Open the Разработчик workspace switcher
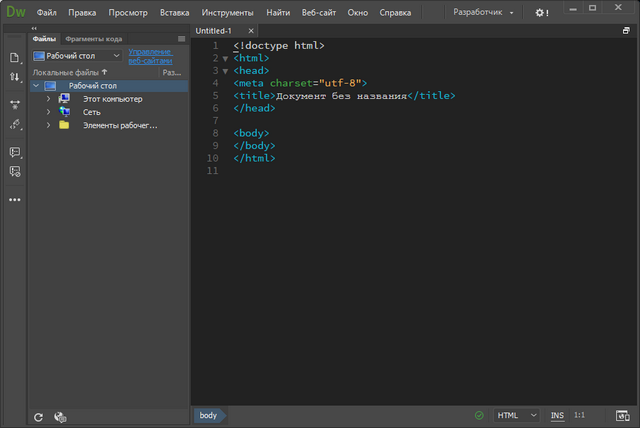Viewport: 640px width, 428px height. pos(484,13)
